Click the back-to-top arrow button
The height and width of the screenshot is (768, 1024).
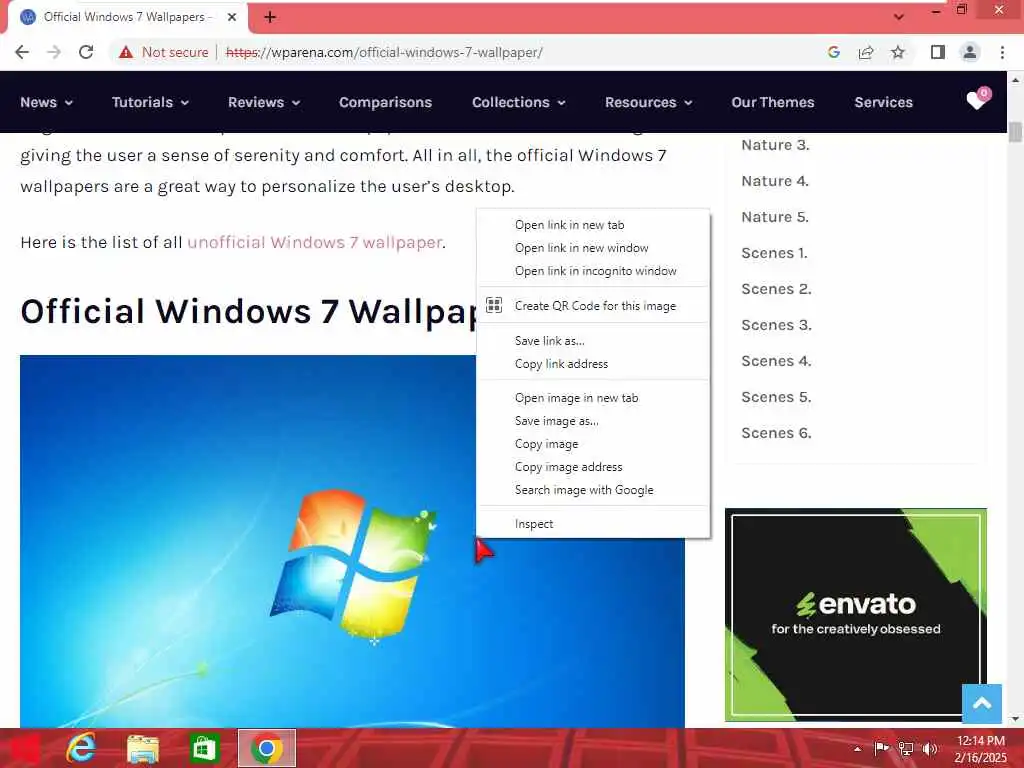[982, 703]
